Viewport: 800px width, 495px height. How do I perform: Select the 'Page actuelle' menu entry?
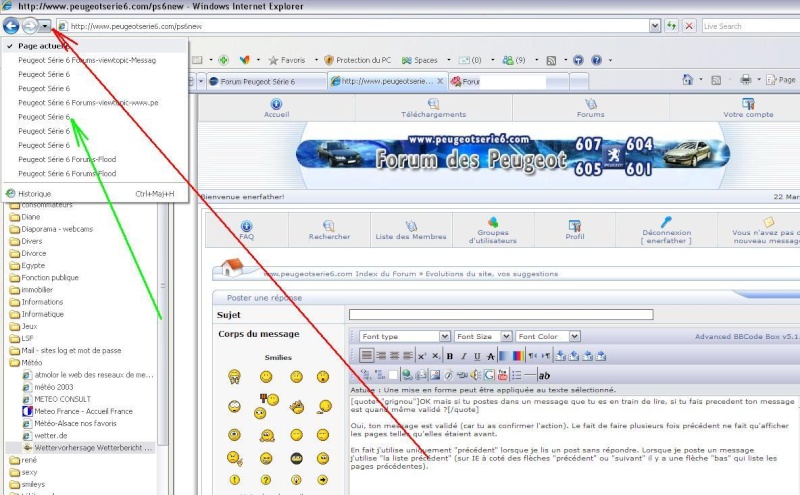42,46
